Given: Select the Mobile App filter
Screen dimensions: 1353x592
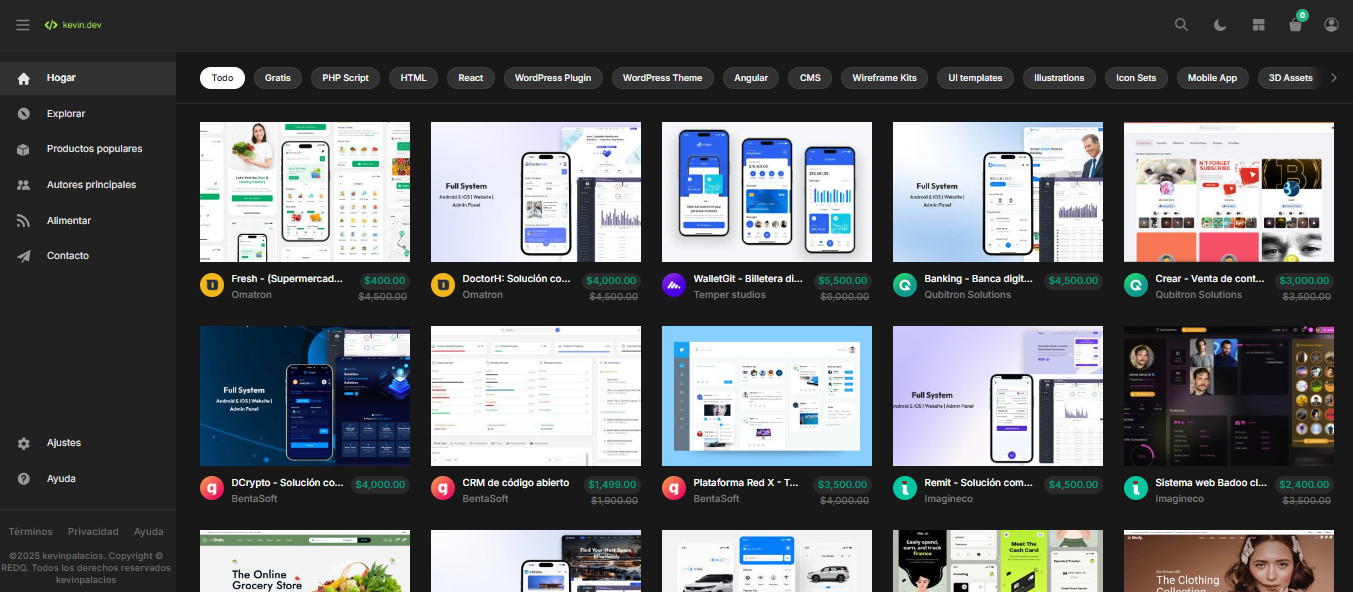Looking at the screenshot, I should (x=1212, y=78).
